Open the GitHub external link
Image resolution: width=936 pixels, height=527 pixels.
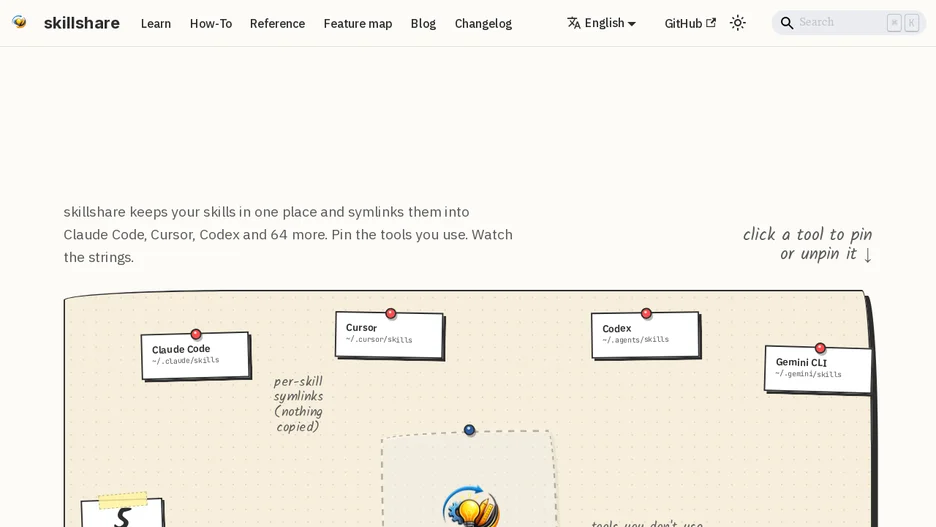(x=690, y=23)
